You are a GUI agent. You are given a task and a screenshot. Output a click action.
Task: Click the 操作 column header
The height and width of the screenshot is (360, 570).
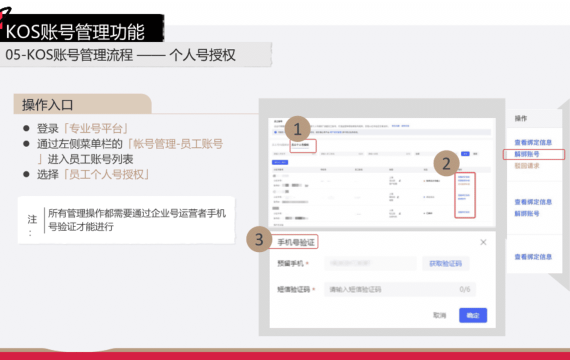coord(521,118)
